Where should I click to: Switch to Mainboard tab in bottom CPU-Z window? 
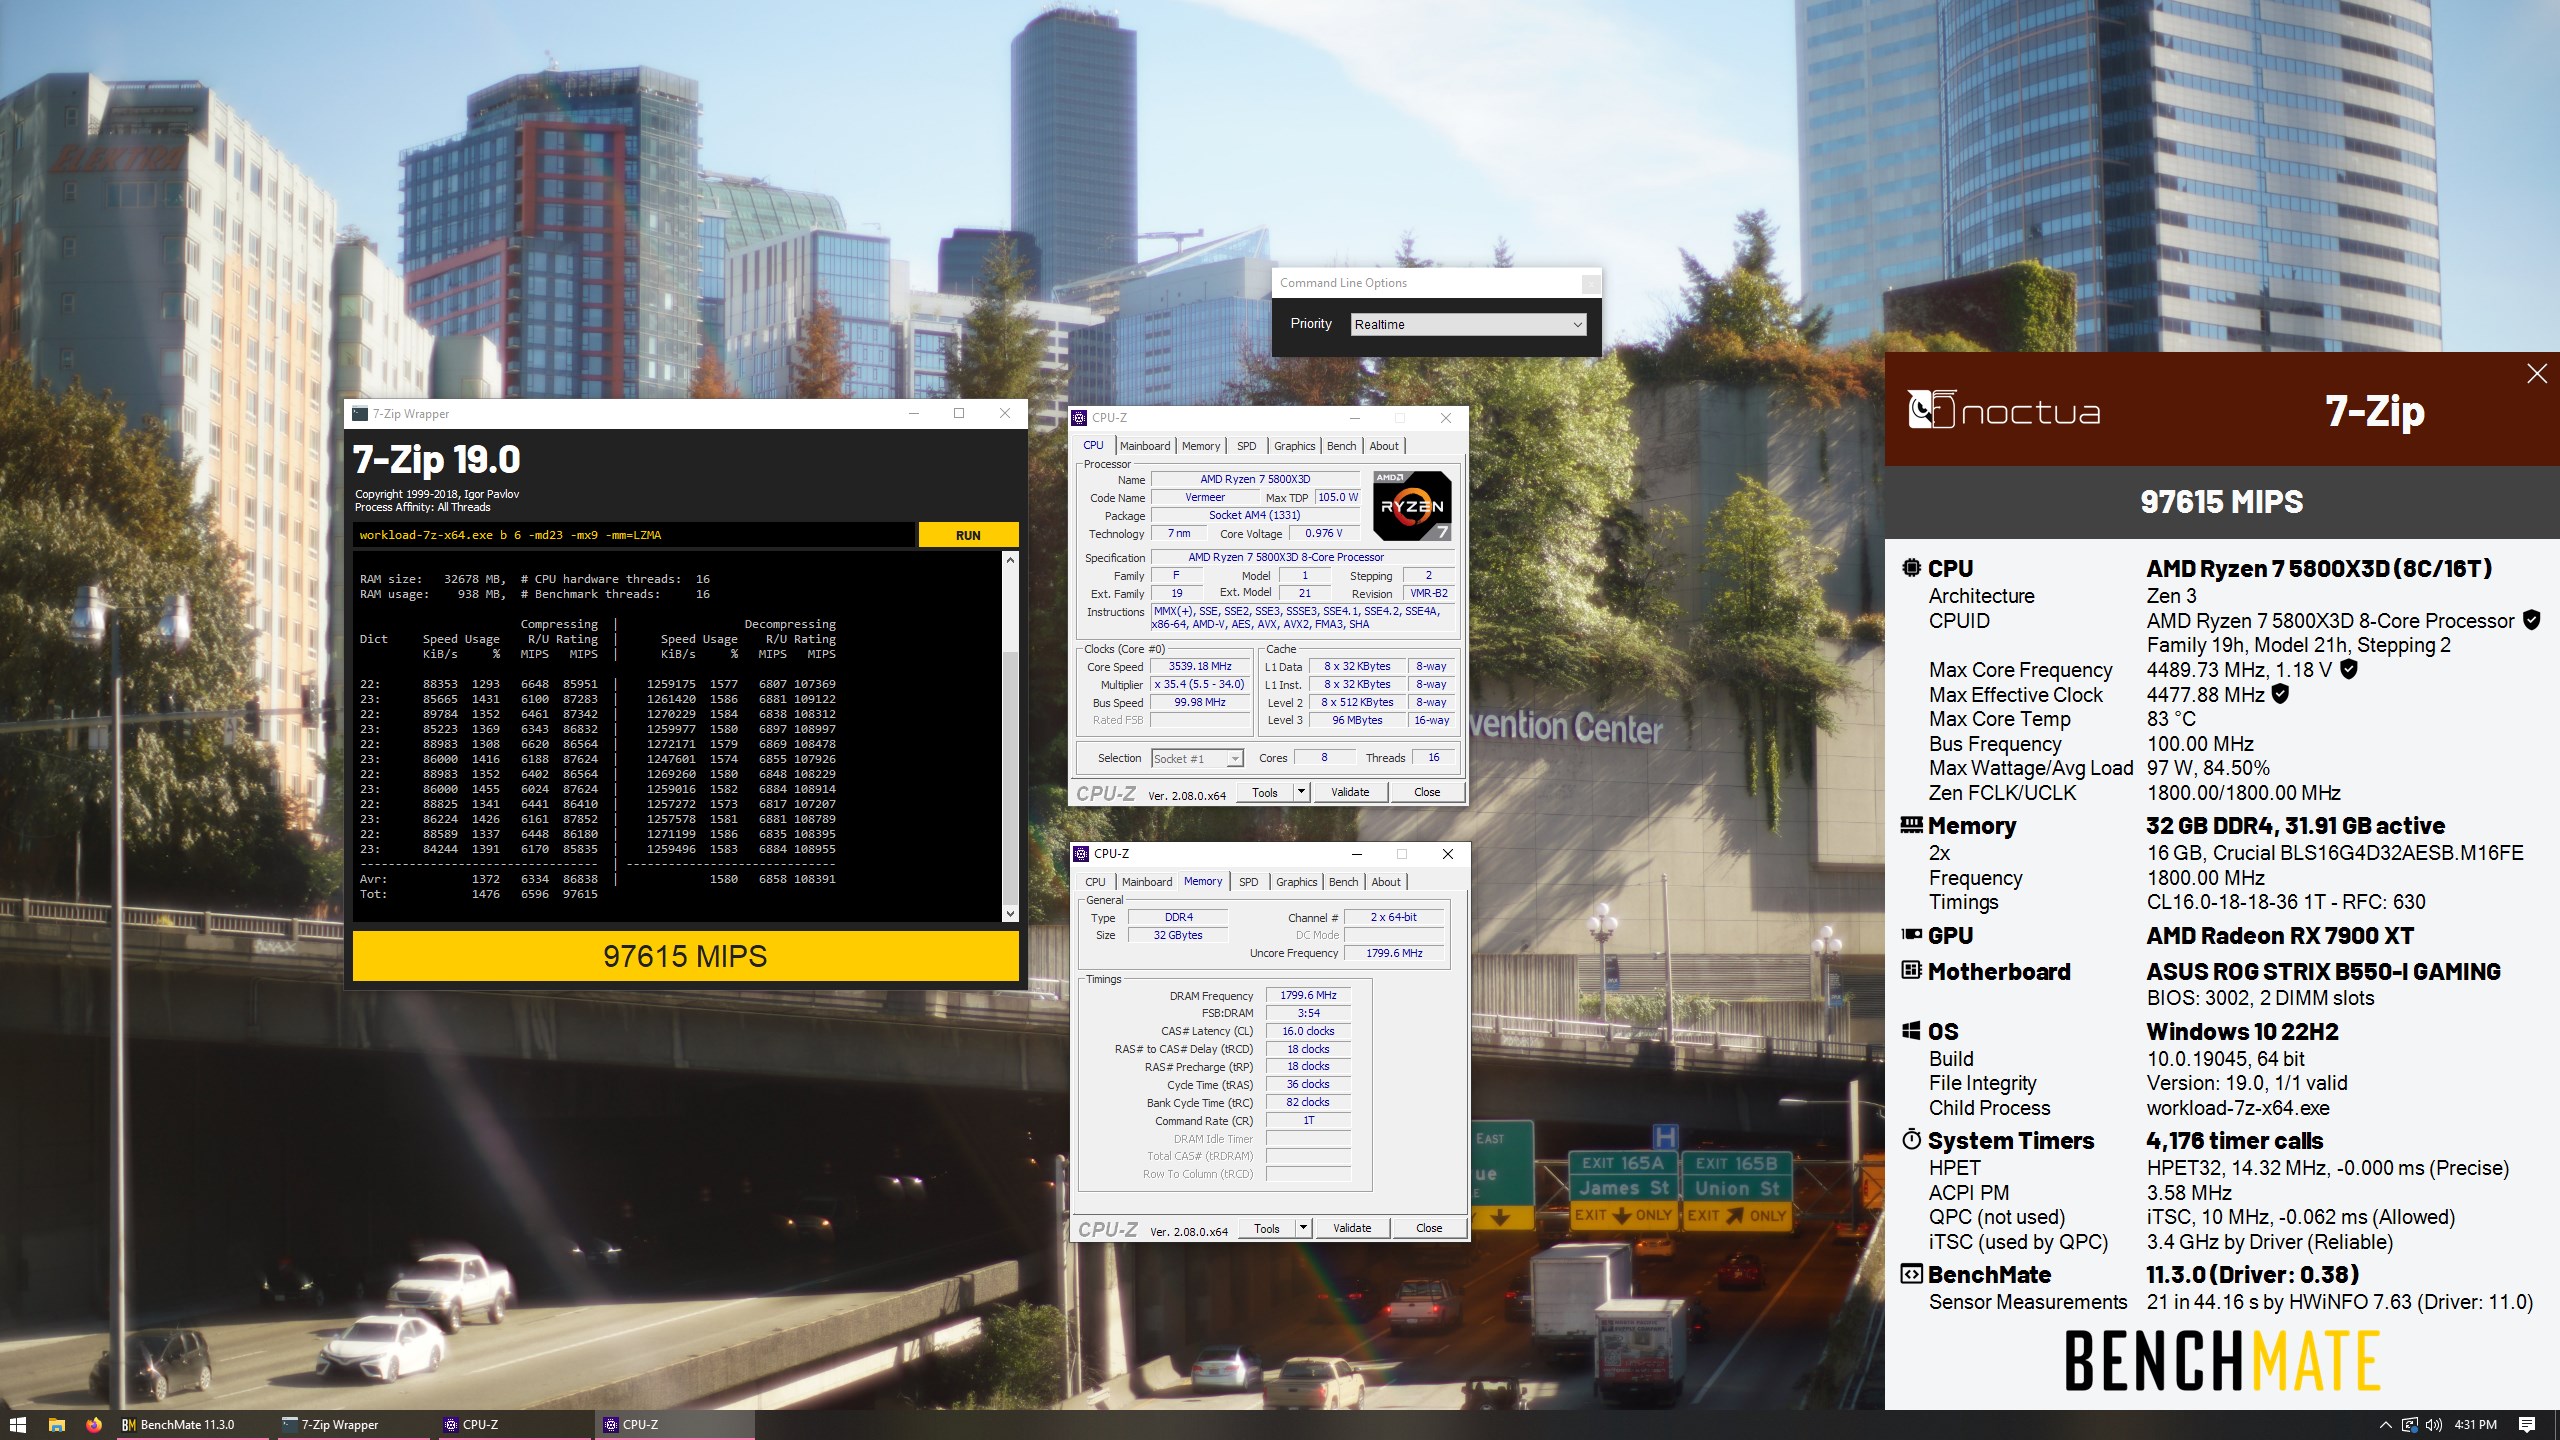click(1146, 882)
